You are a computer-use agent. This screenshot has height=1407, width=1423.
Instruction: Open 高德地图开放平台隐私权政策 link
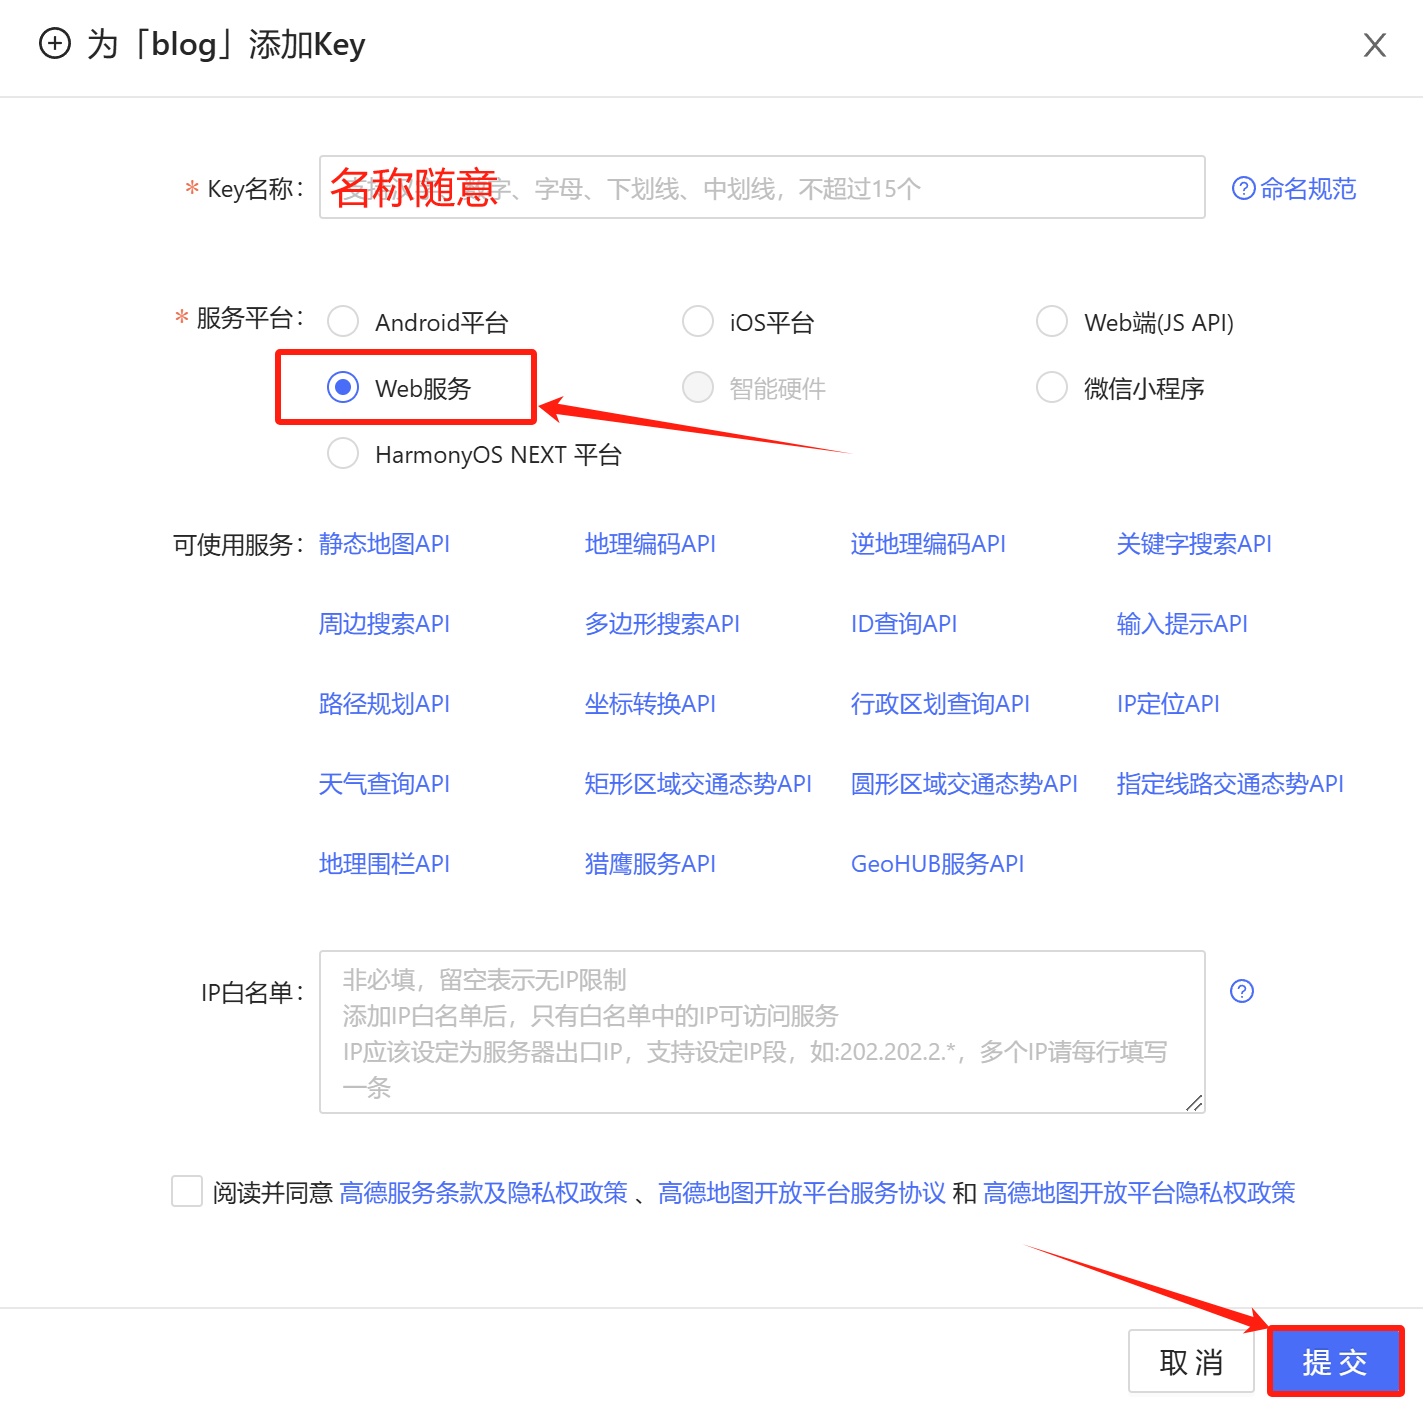point(1140,1193)
